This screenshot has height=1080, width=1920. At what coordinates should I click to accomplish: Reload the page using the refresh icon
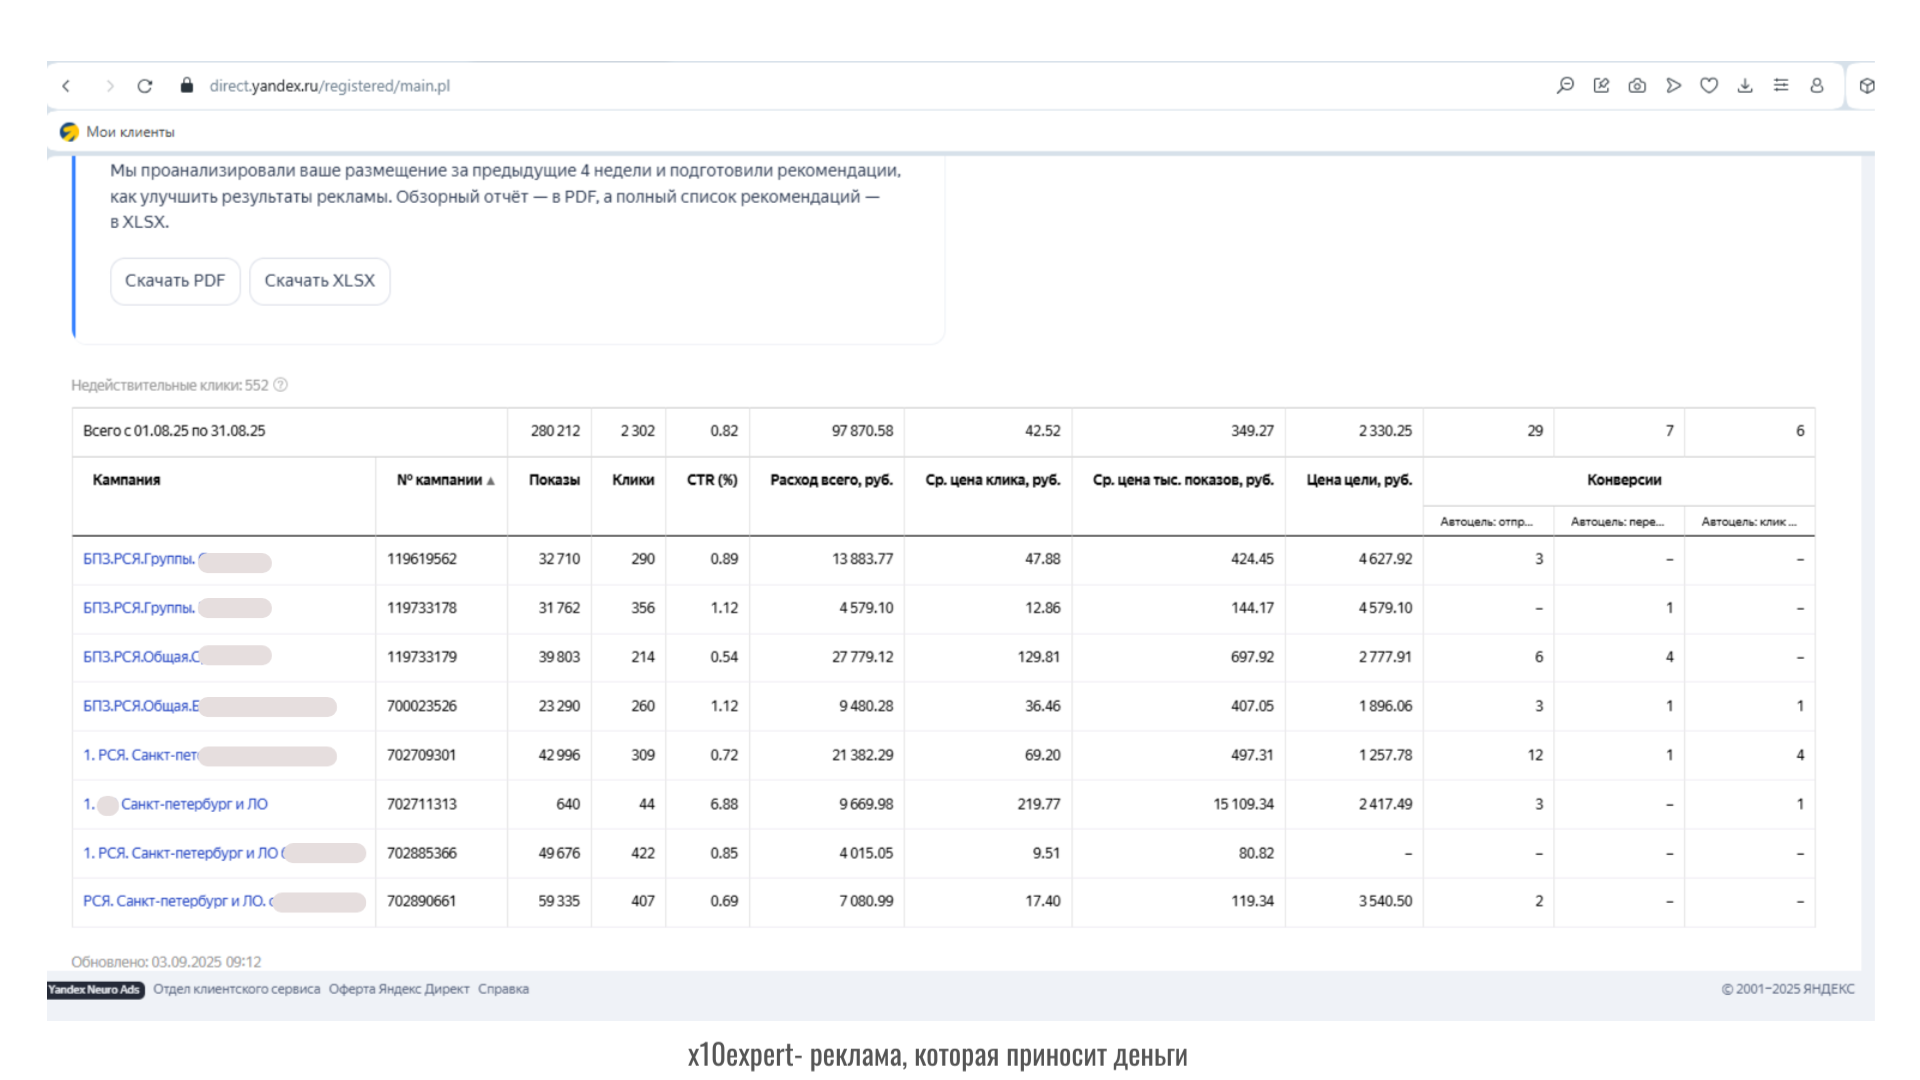[x=145, y=86]
